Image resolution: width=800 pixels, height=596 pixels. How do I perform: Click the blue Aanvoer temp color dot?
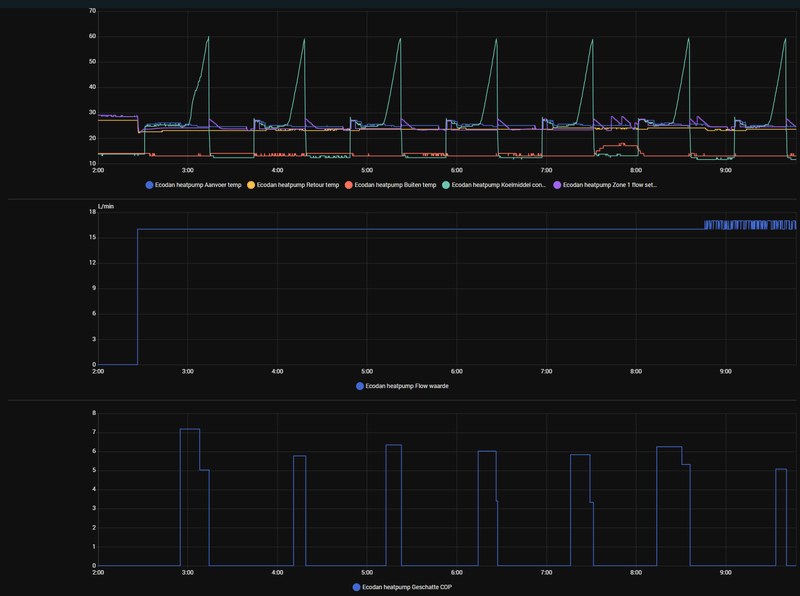pos(149,185)
